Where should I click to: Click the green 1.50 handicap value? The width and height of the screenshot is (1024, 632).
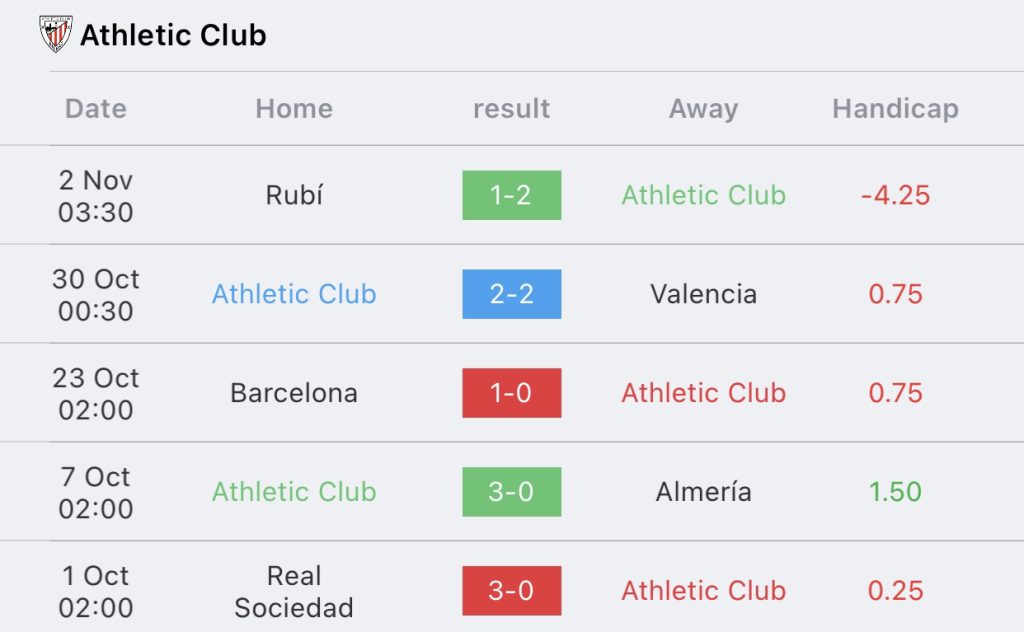point(895,492)
